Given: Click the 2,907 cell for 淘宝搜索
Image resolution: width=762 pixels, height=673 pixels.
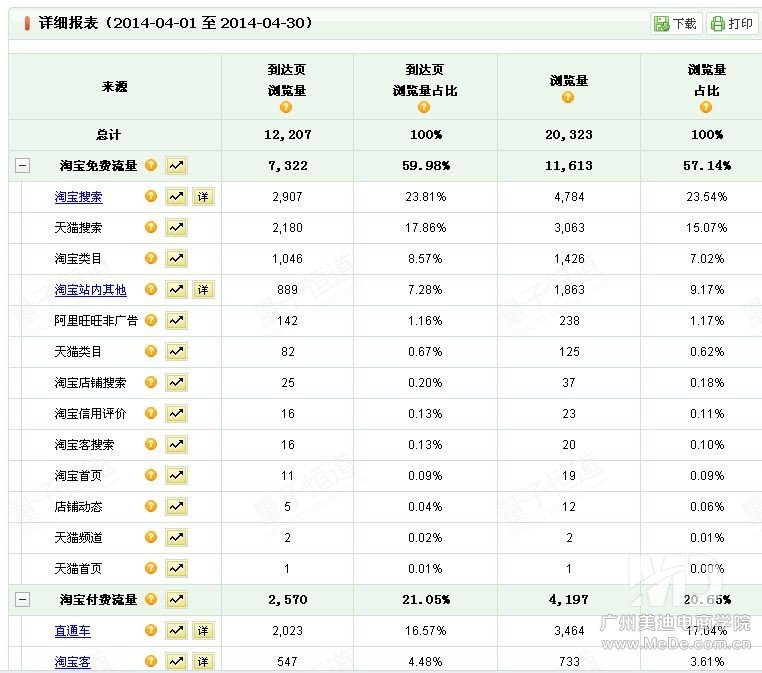Looking at the screenshot, I should [287, 197].
